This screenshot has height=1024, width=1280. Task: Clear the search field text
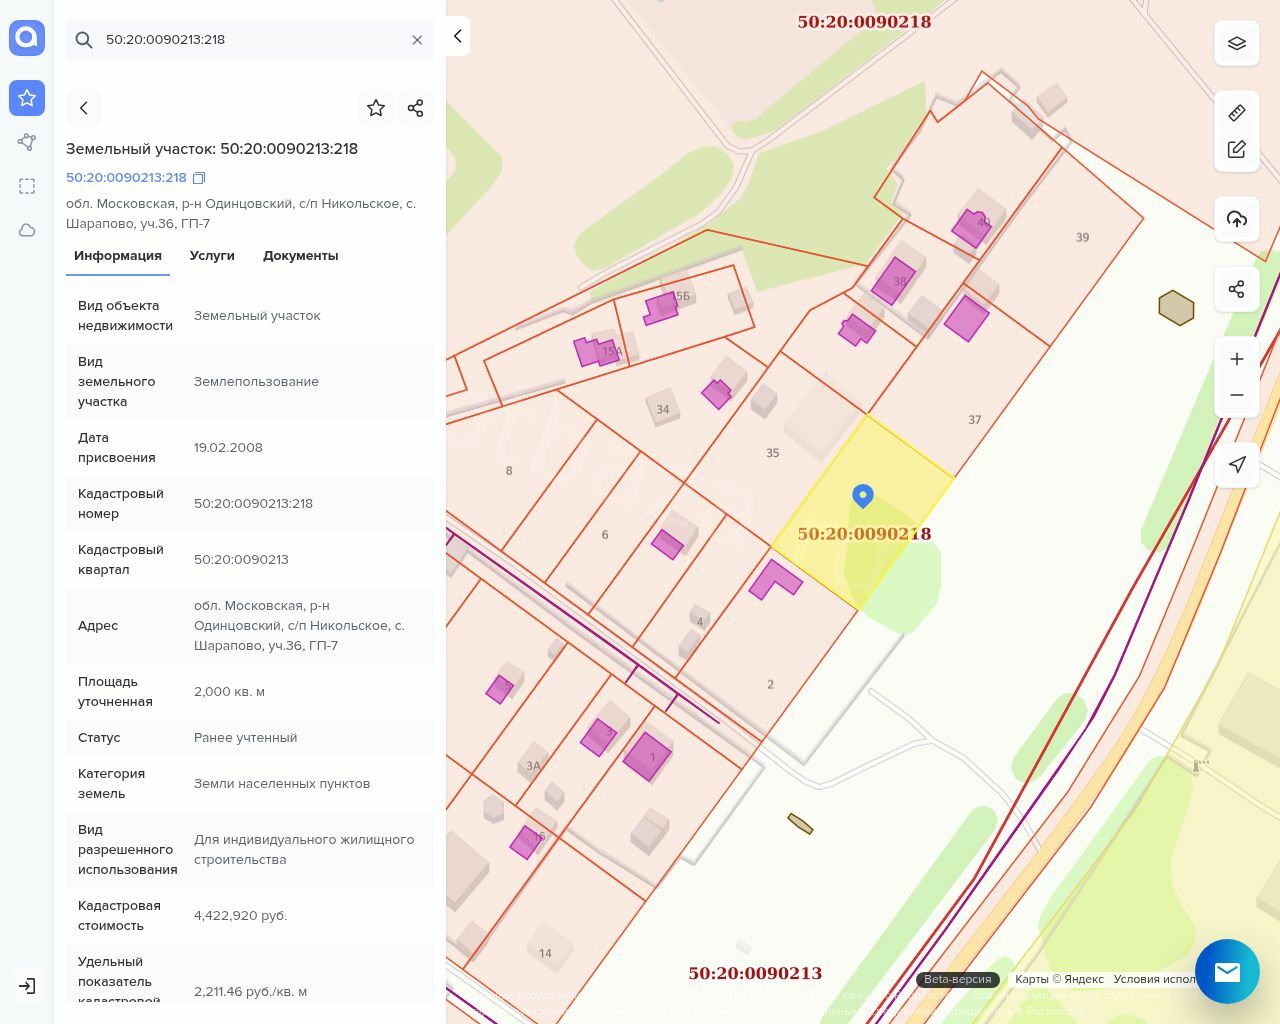417,40
